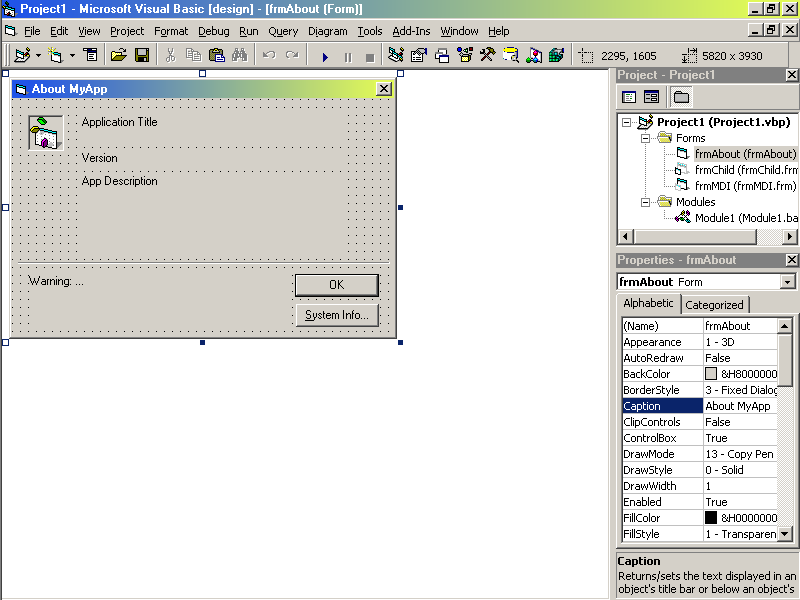Click the Paste clipboard icon

coord(217,55)
